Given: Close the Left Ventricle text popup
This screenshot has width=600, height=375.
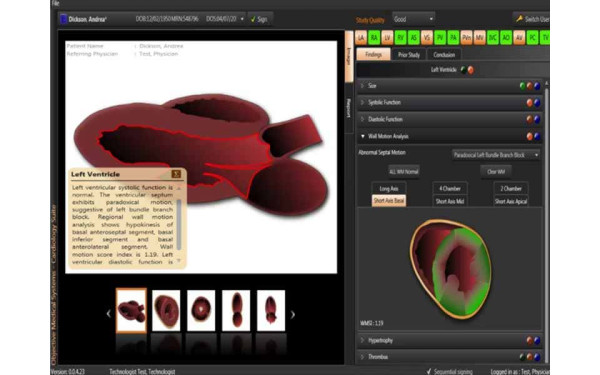Looking at the screenshot, I should [176, 174].
